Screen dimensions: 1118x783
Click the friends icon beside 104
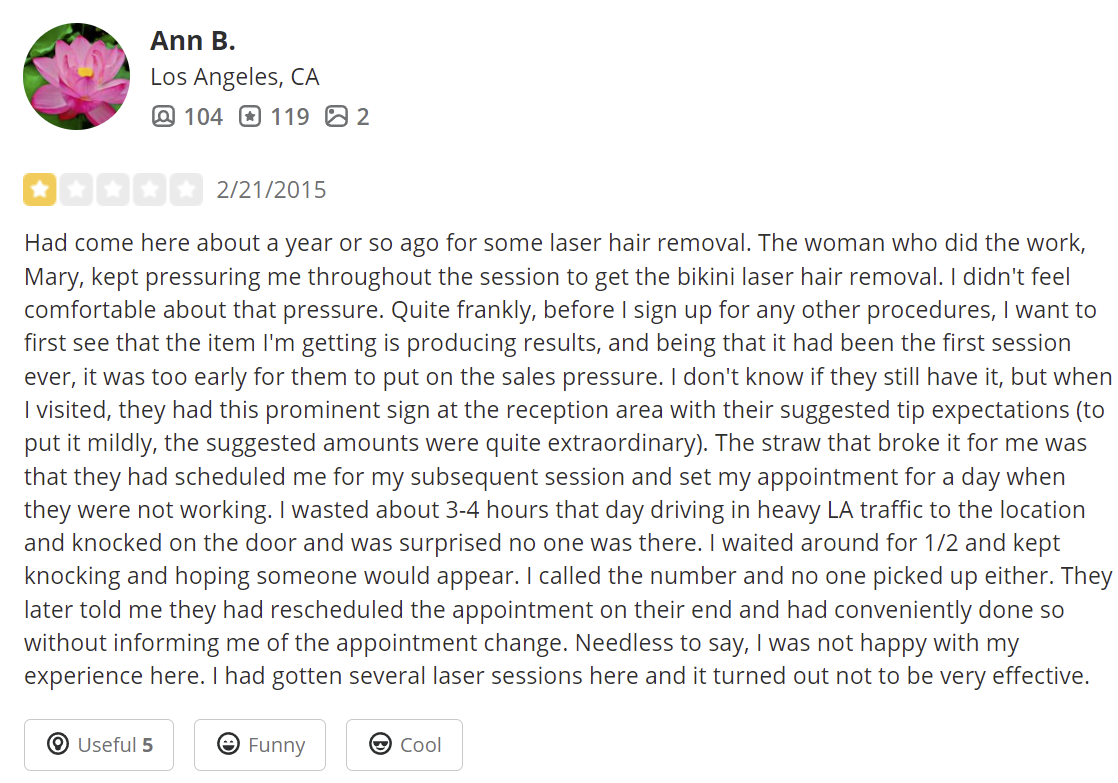tap(163, 117)
